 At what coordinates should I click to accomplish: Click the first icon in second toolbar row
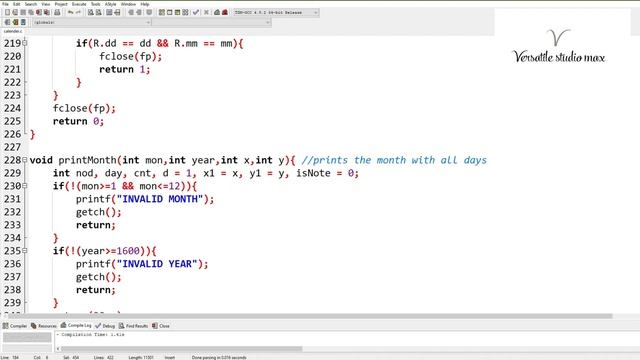click(x=7, y=22)
